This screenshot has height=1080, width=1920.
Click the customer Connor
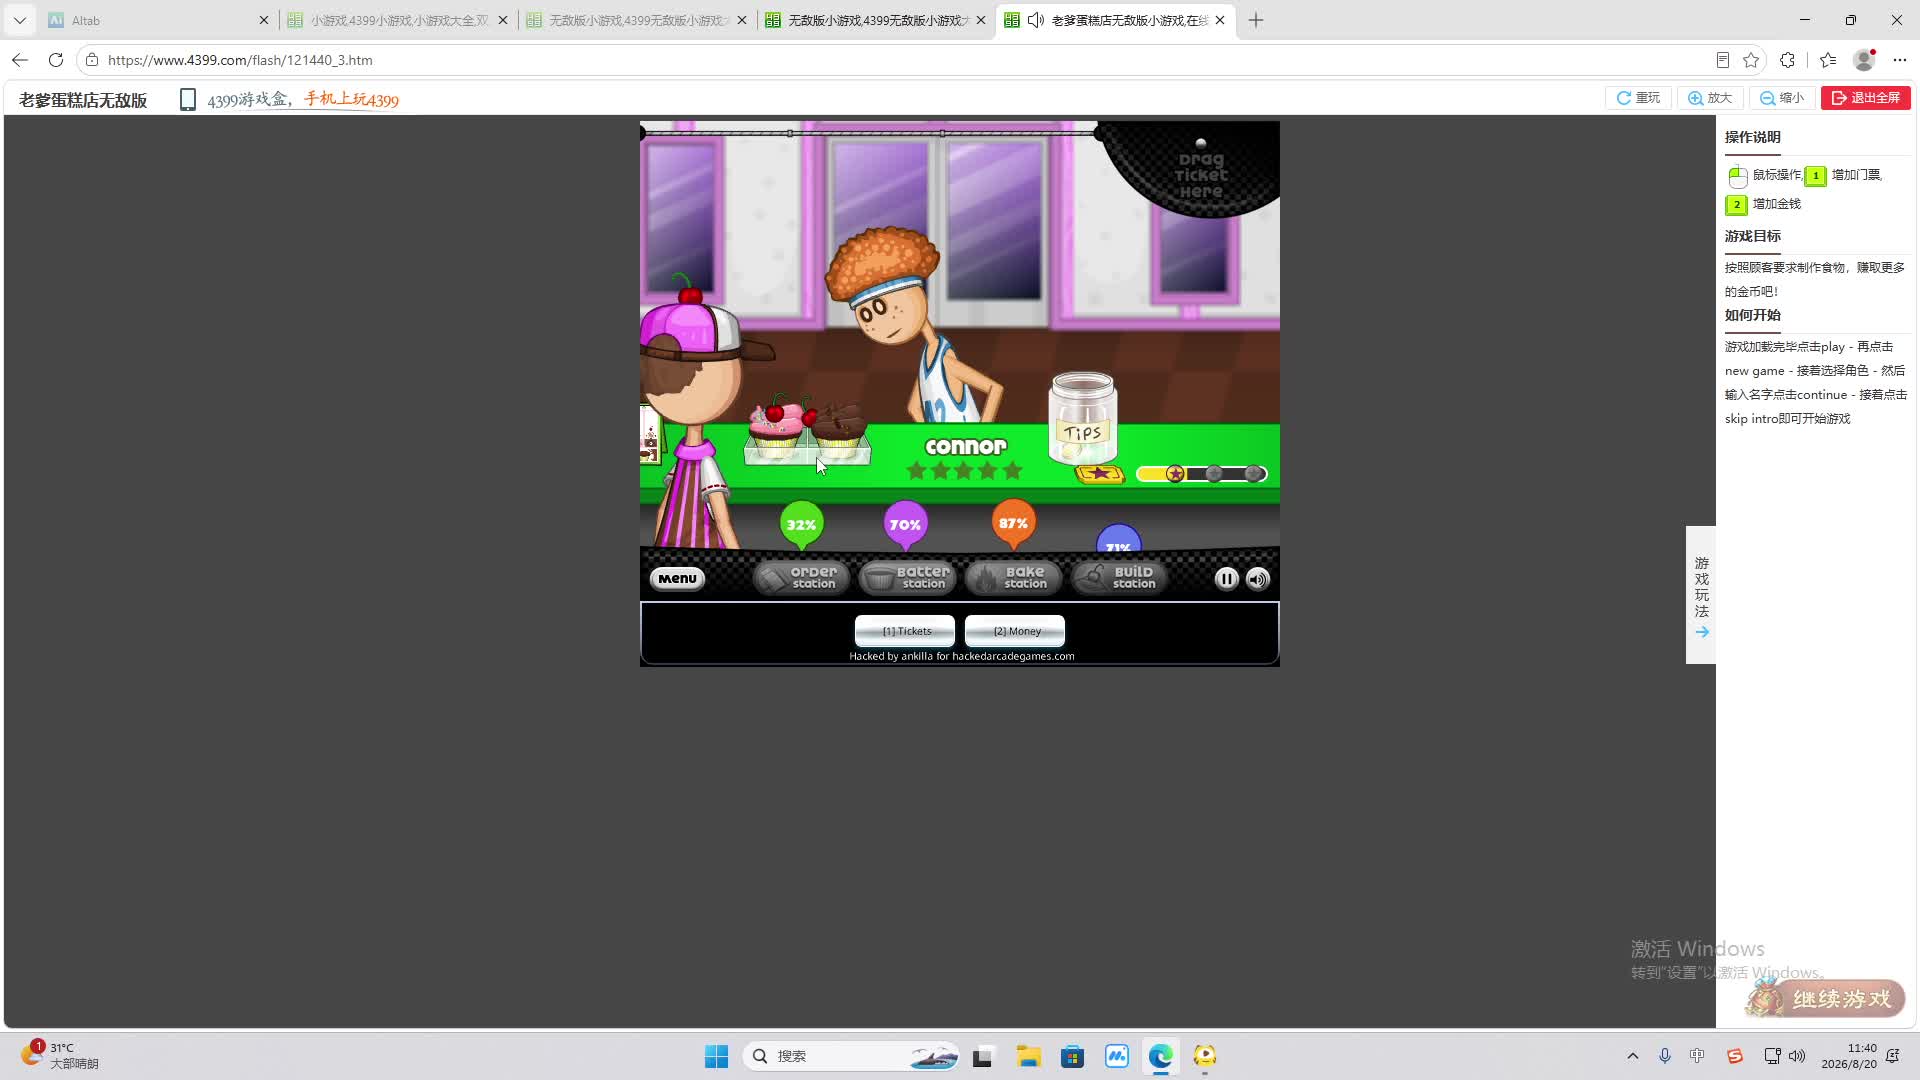(x=913, y=325)
